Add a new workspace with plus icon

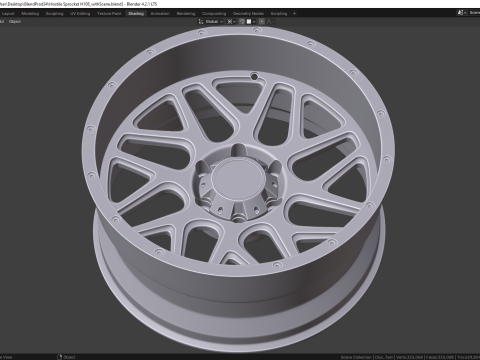[x=294, y=14]
